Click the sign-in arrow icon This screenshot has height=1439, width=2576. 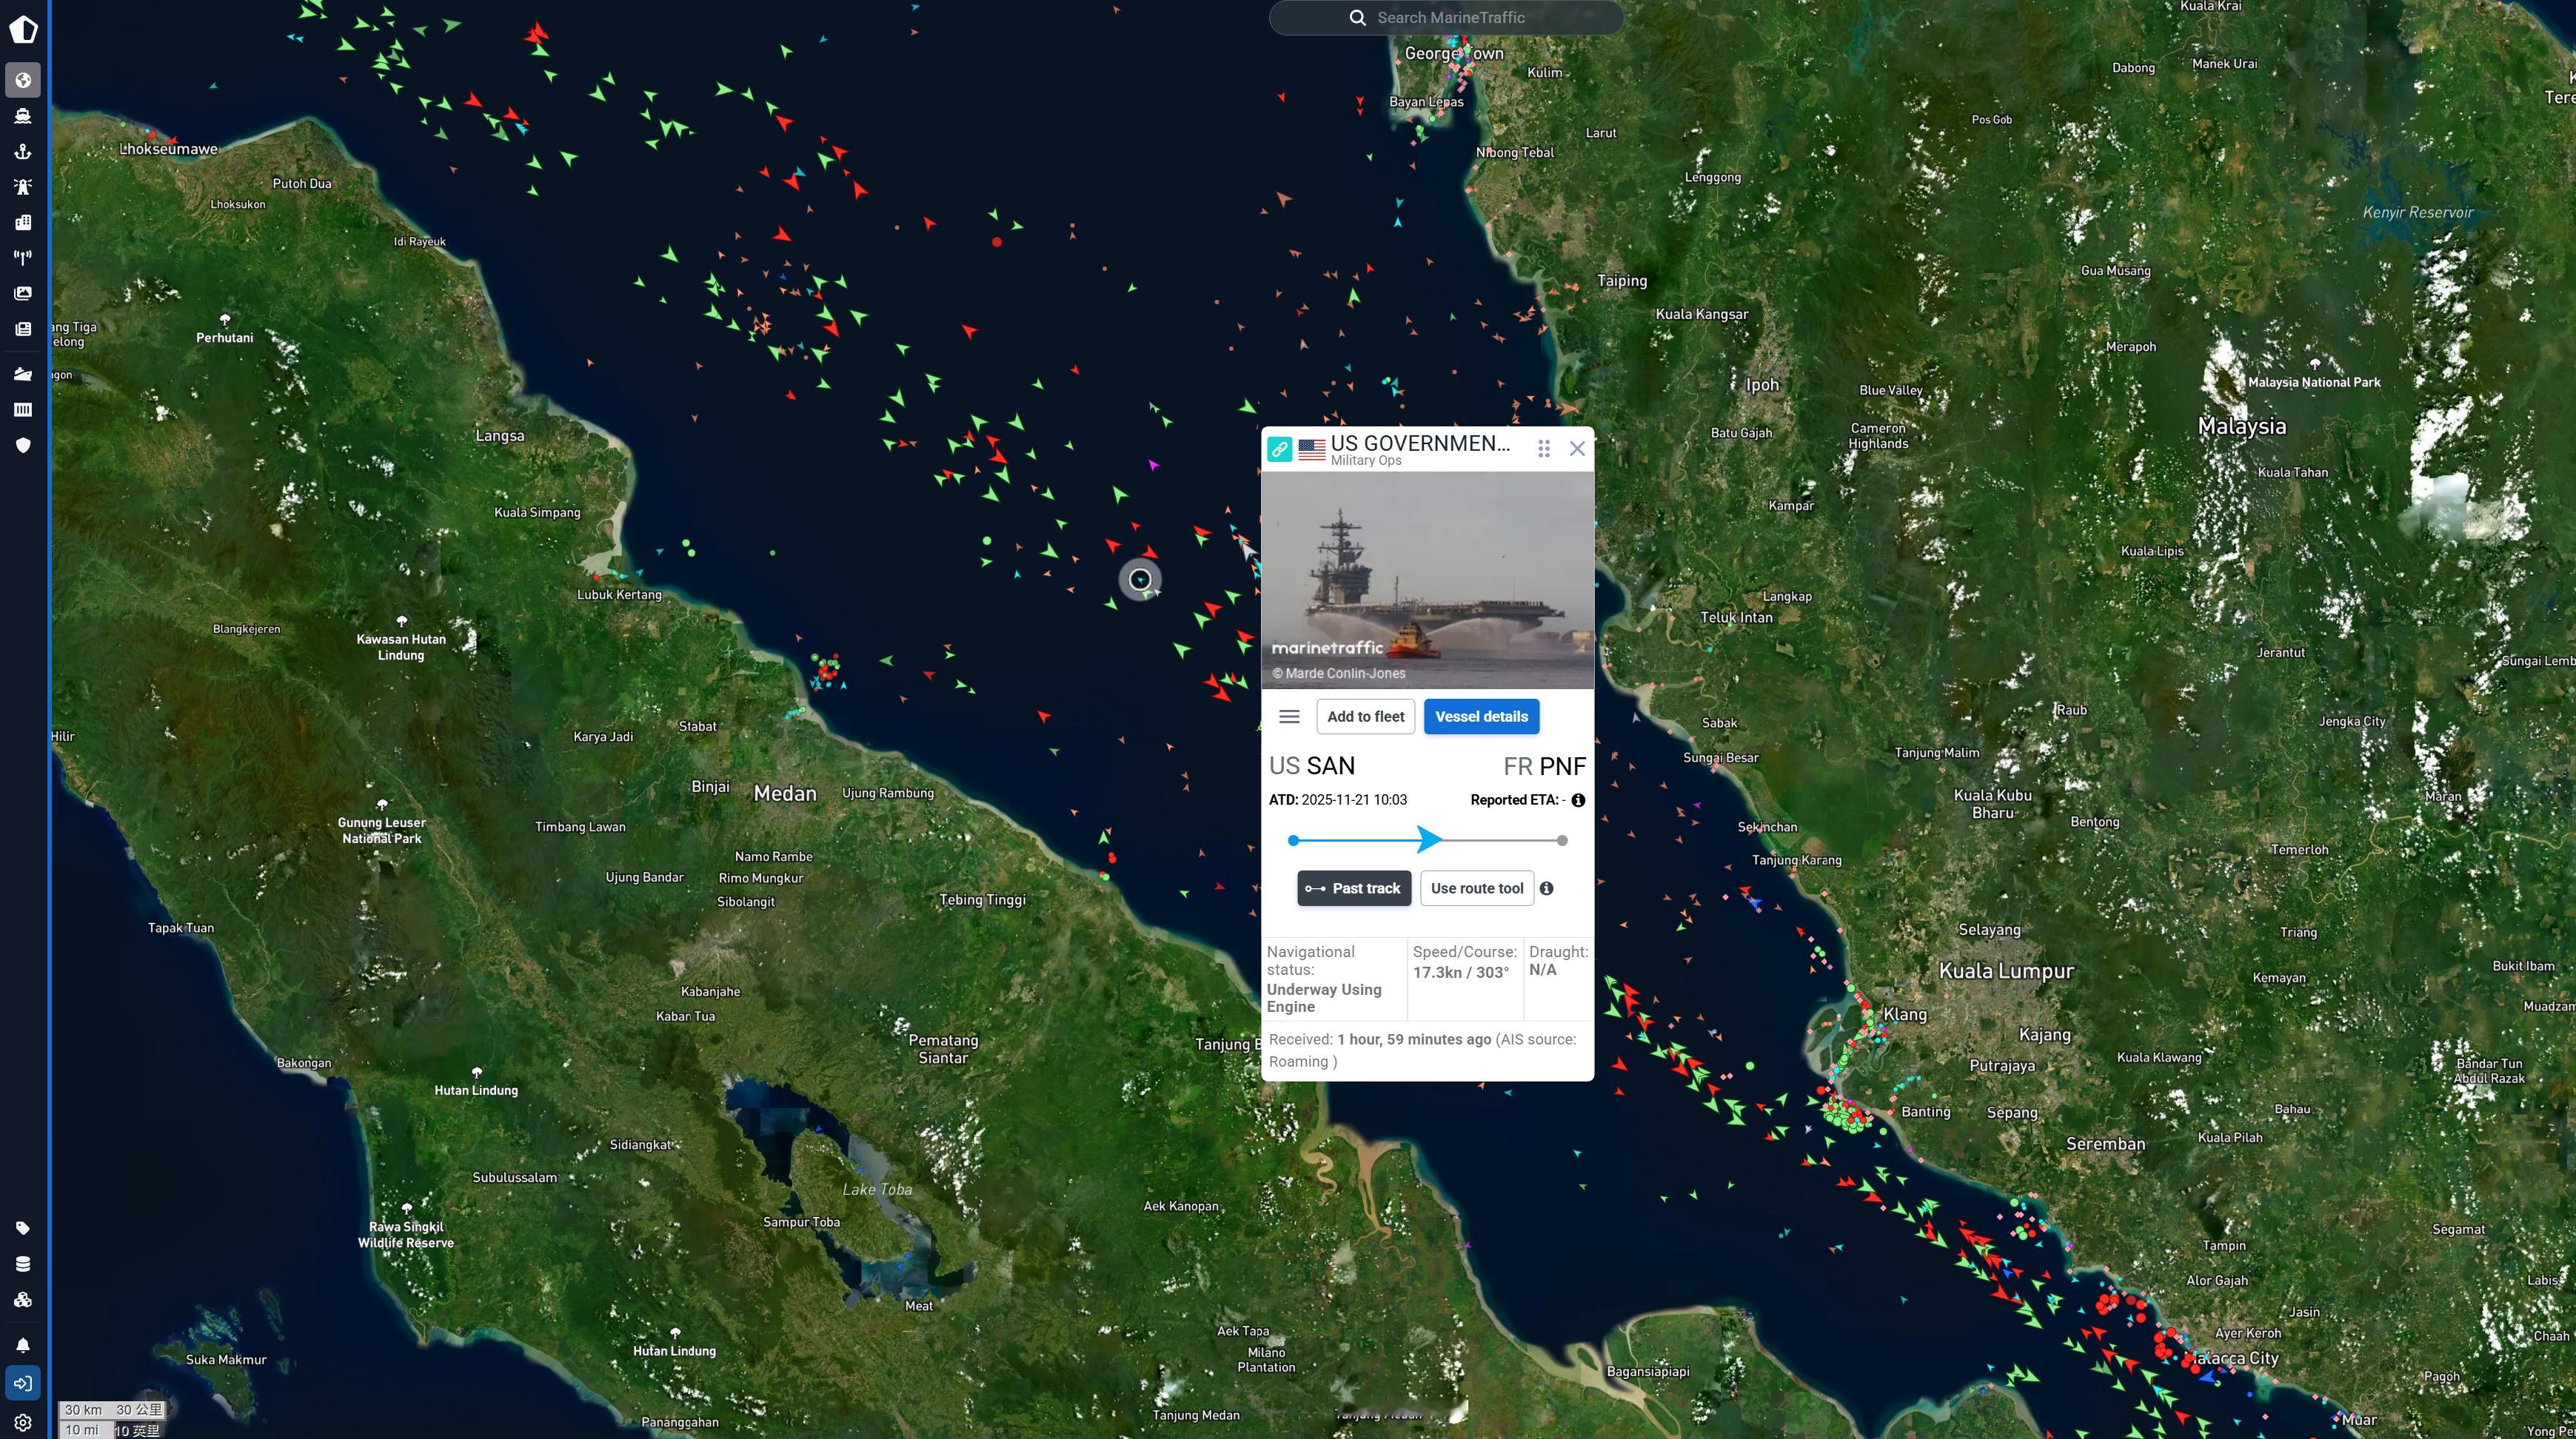click(23, 1383)
